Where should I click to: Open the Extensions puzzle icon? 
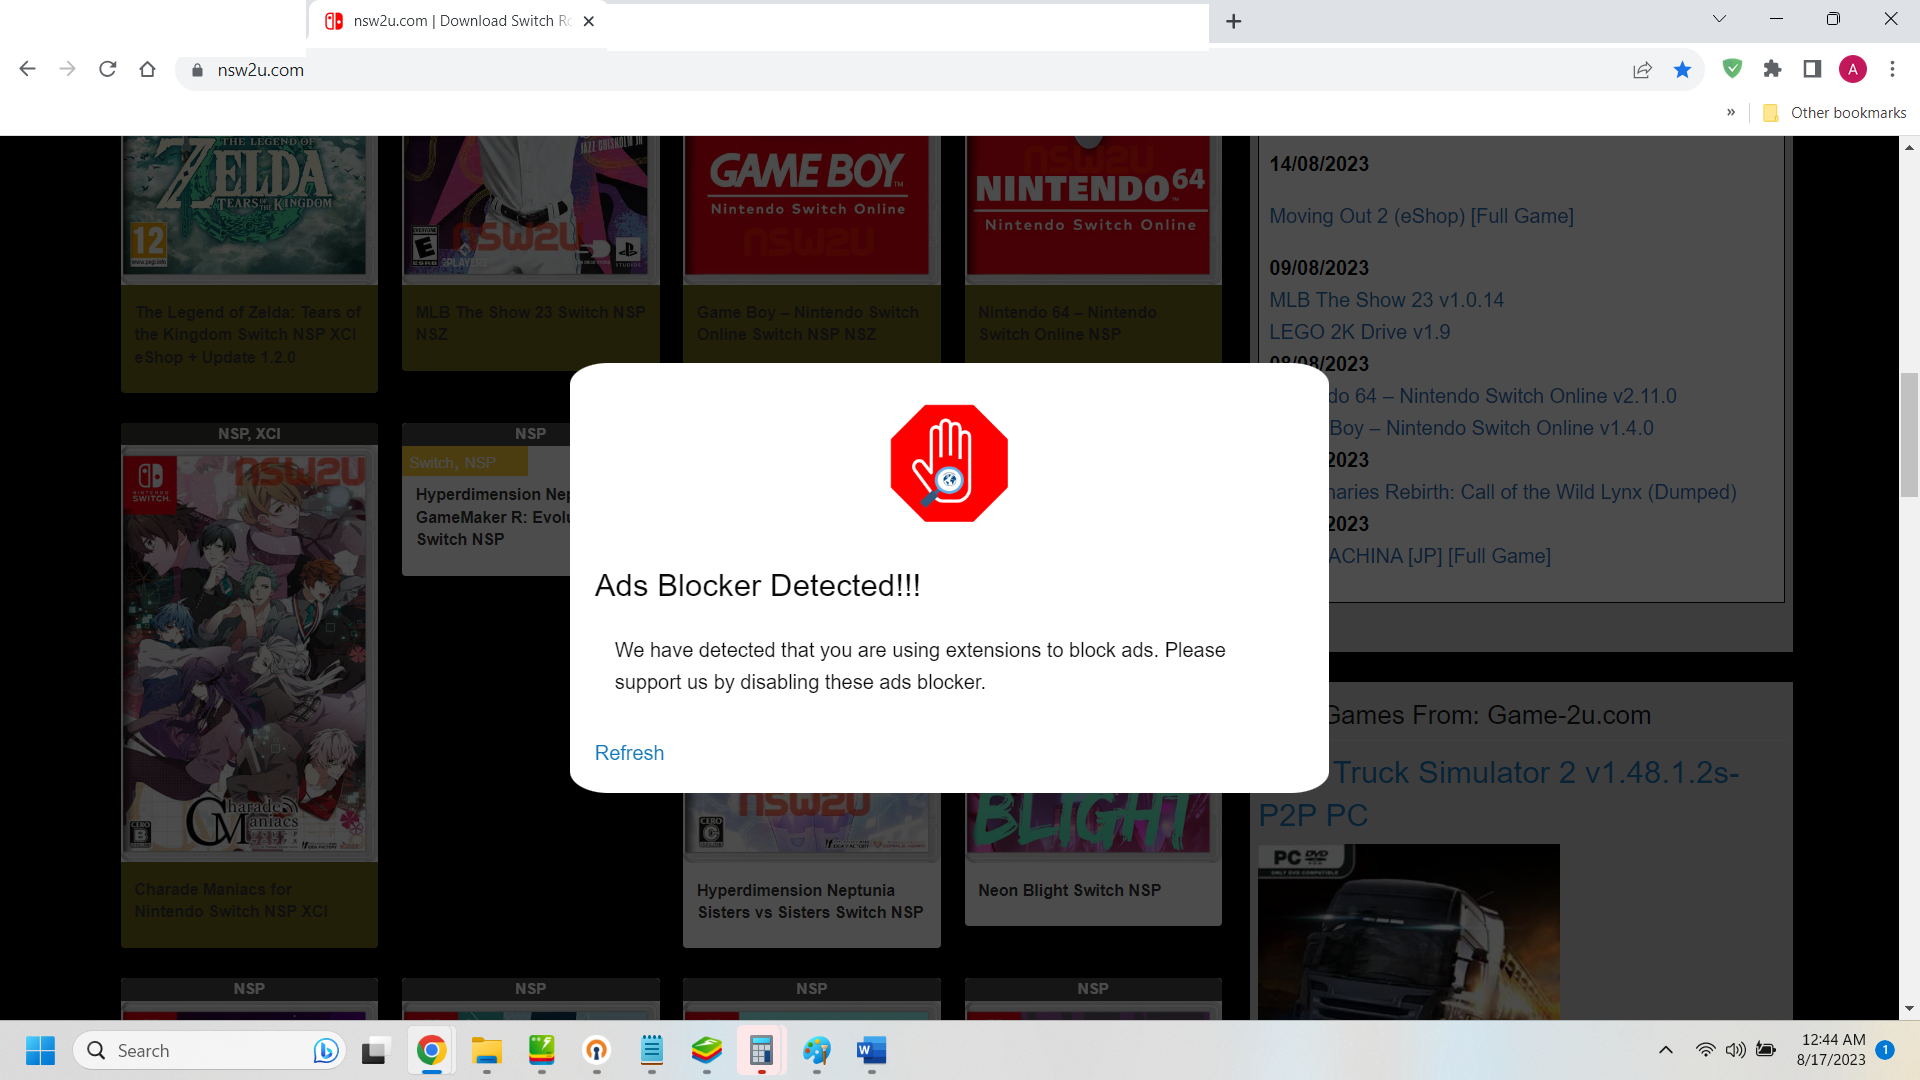[x=1772, y=69]
